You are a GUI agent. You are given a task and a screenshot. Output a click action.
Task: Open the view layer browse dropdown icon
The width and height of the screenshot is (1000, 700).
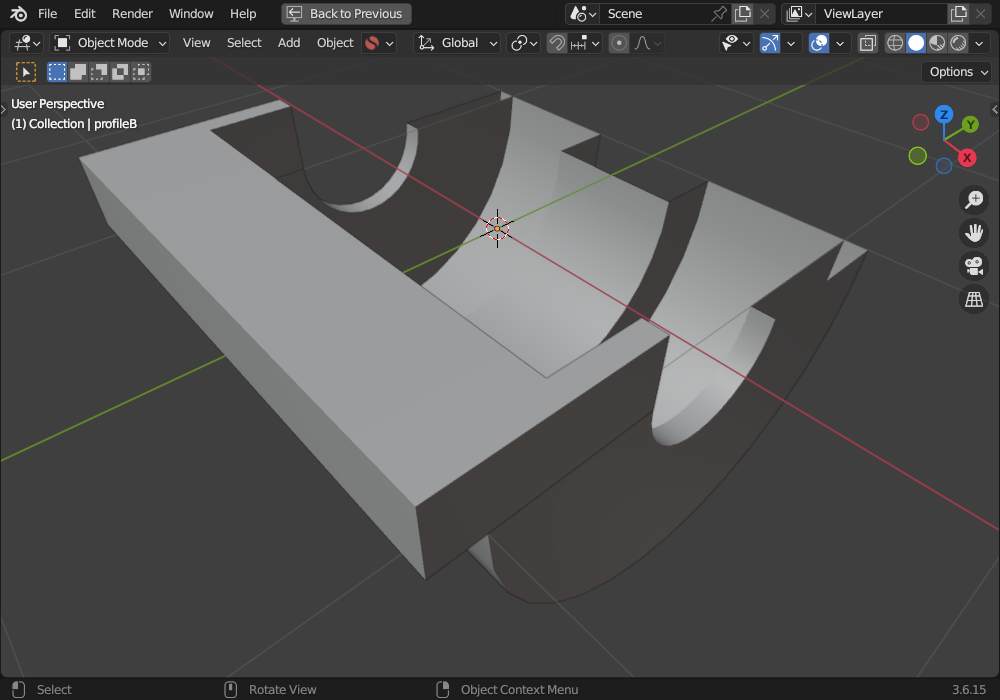tap(799, 13)
